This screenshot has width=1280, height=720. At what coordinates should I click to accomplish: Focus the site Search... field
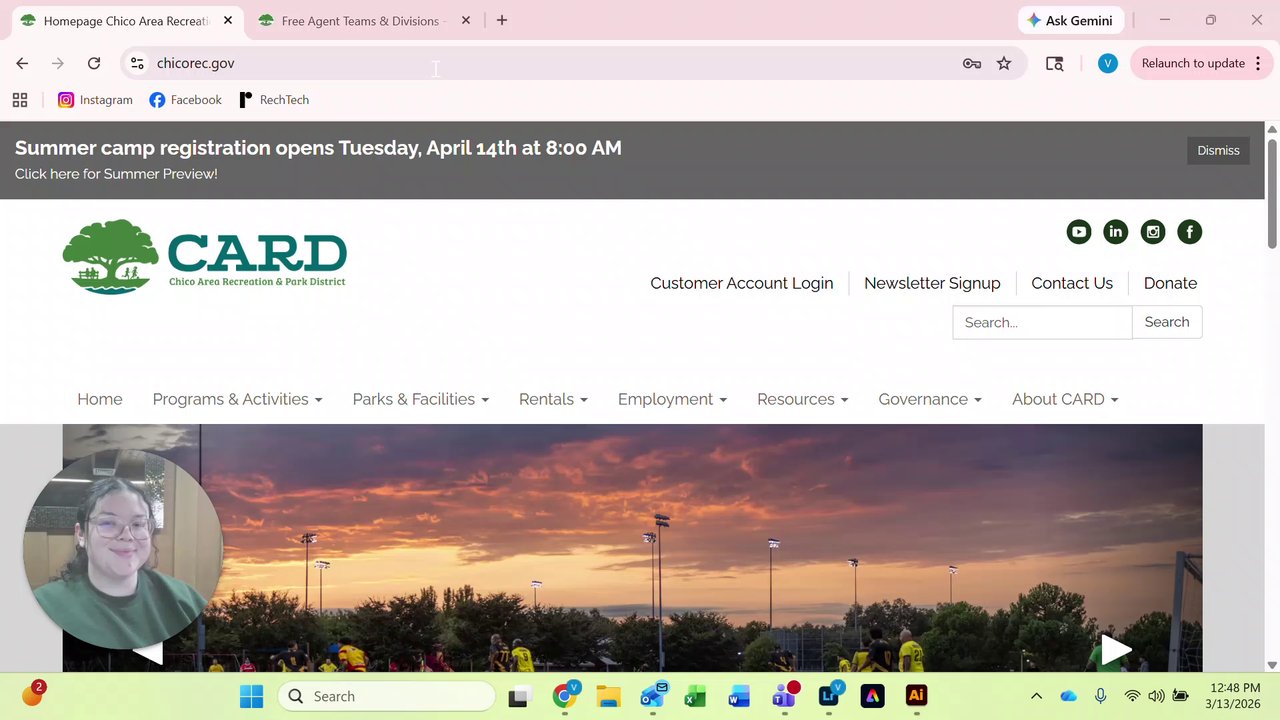[x=1042, y=322]
